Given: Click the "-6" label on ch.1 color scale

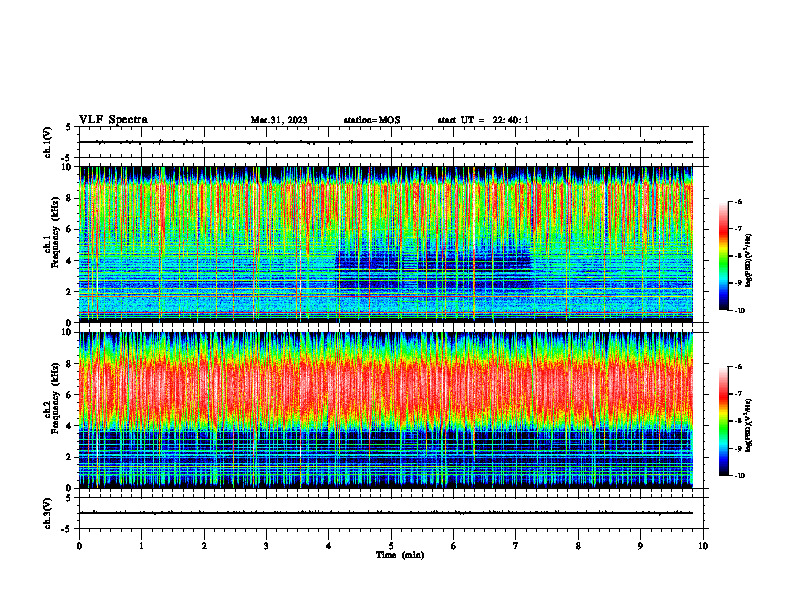Looking at the screenshot, I should click(x=738, y=201).
